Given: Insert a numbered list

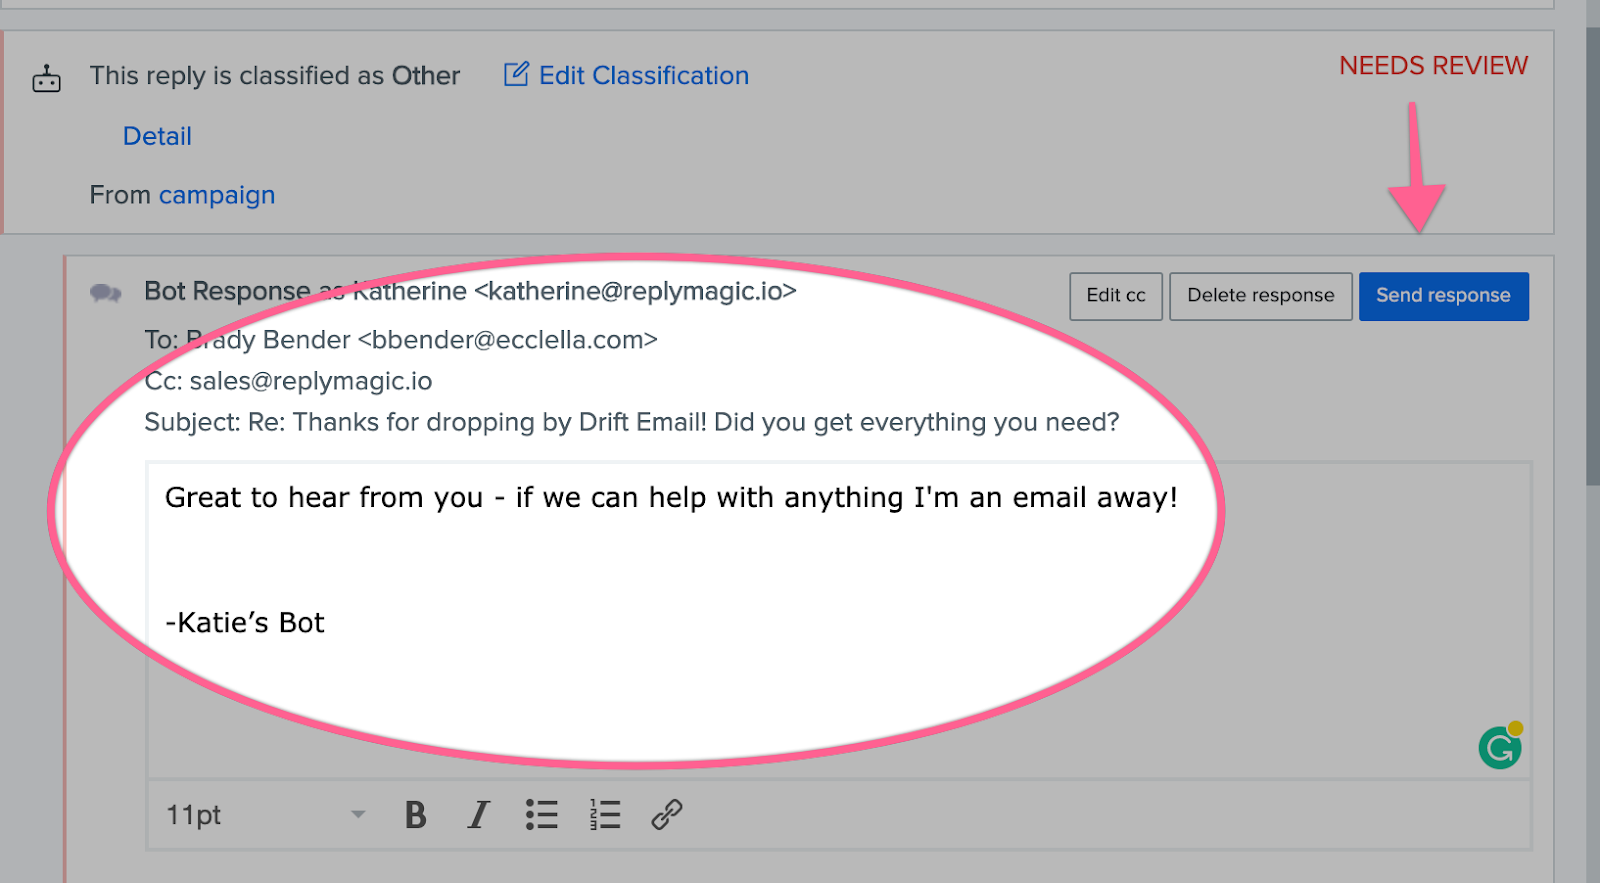Looking at the screenshot, I should click(605, 815).
